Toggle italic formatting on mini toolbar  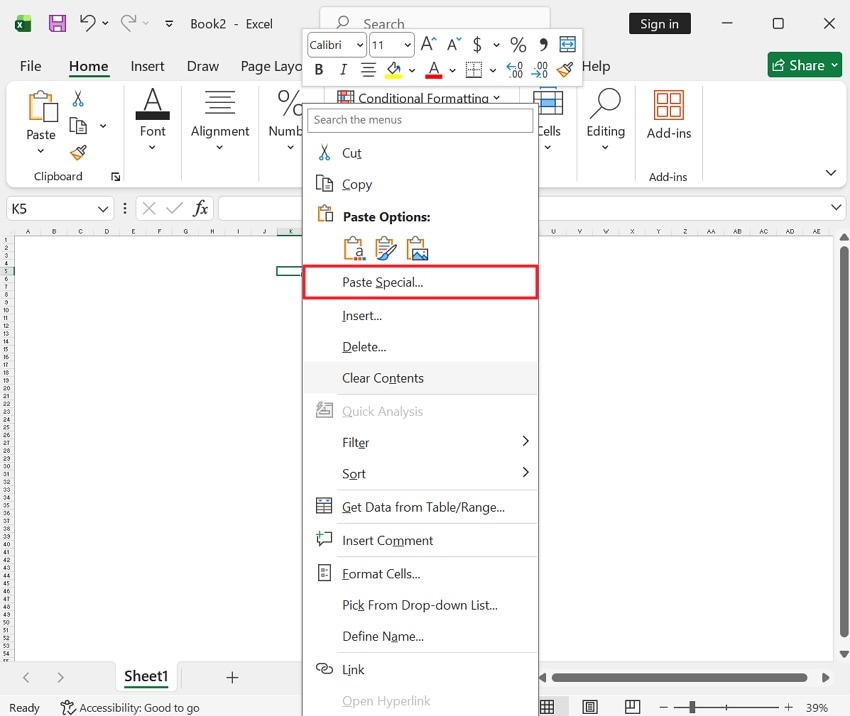(x=343, y=69)
